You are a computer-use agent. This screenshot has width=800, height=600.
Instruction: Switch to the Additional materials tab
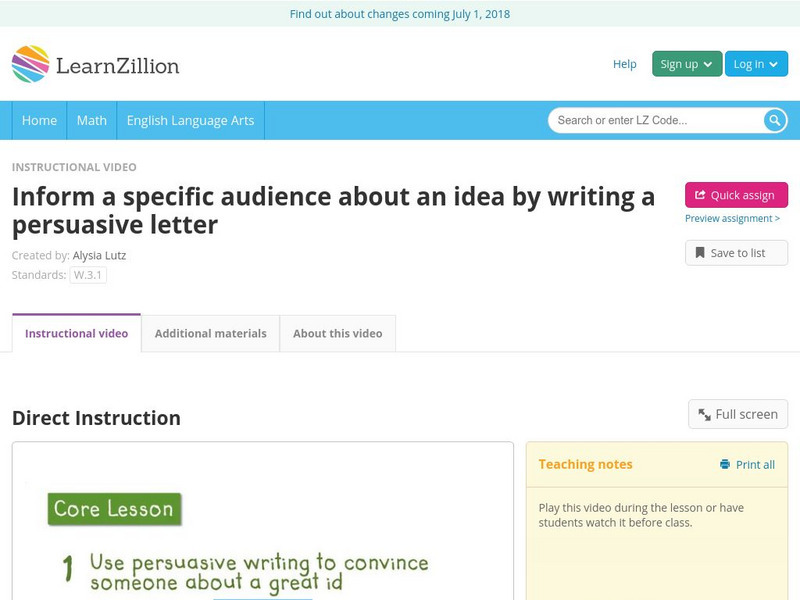coord(210,333)
